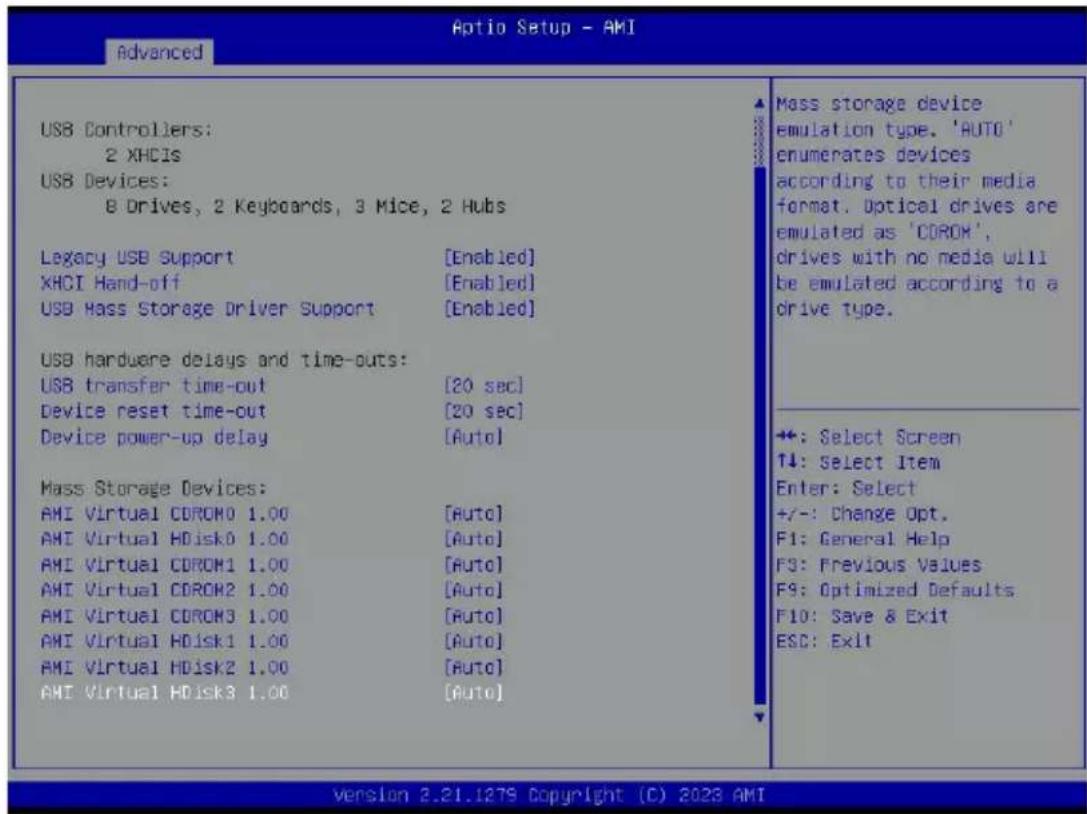Select AMI Virtual CDROM2 1.00 entry
The height and width of the screenshot is (814, 1087).
click(164, 590)
